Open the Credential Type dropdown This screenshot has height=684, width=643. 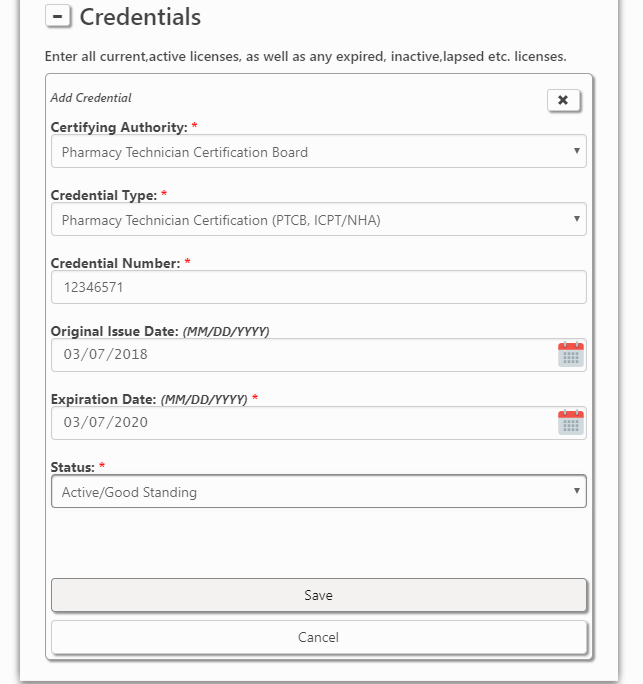[318, 220]
